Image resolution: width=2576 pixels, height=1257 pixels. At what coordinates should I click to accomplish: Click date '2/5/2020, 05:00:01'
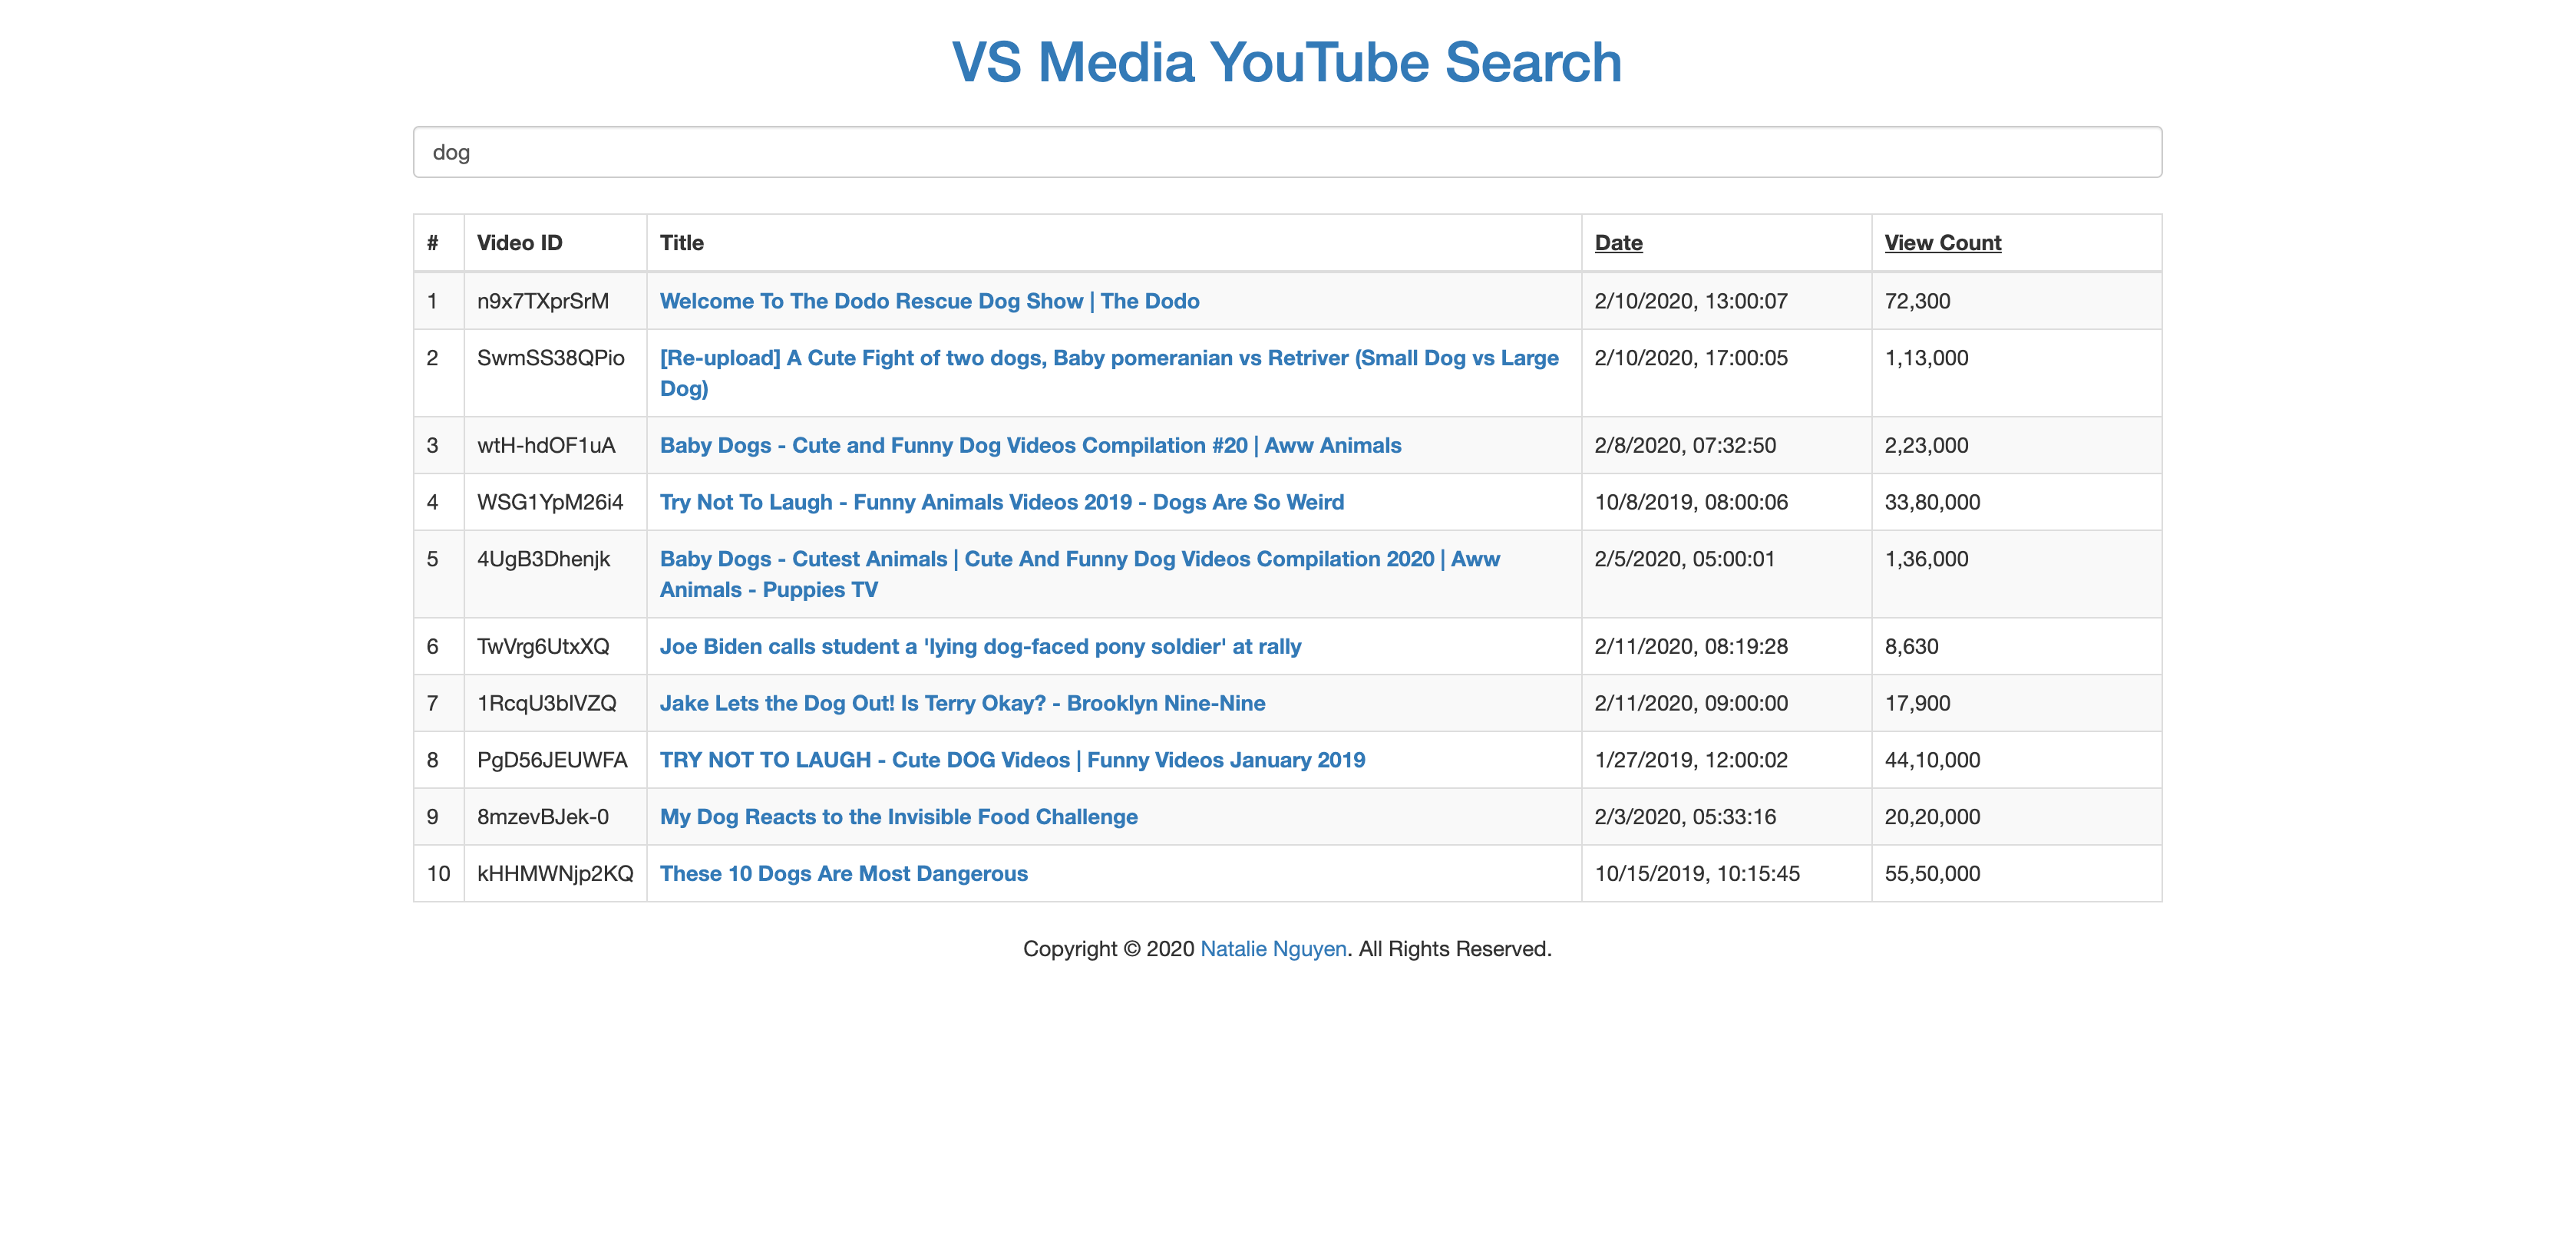(x=1684, y=559)
